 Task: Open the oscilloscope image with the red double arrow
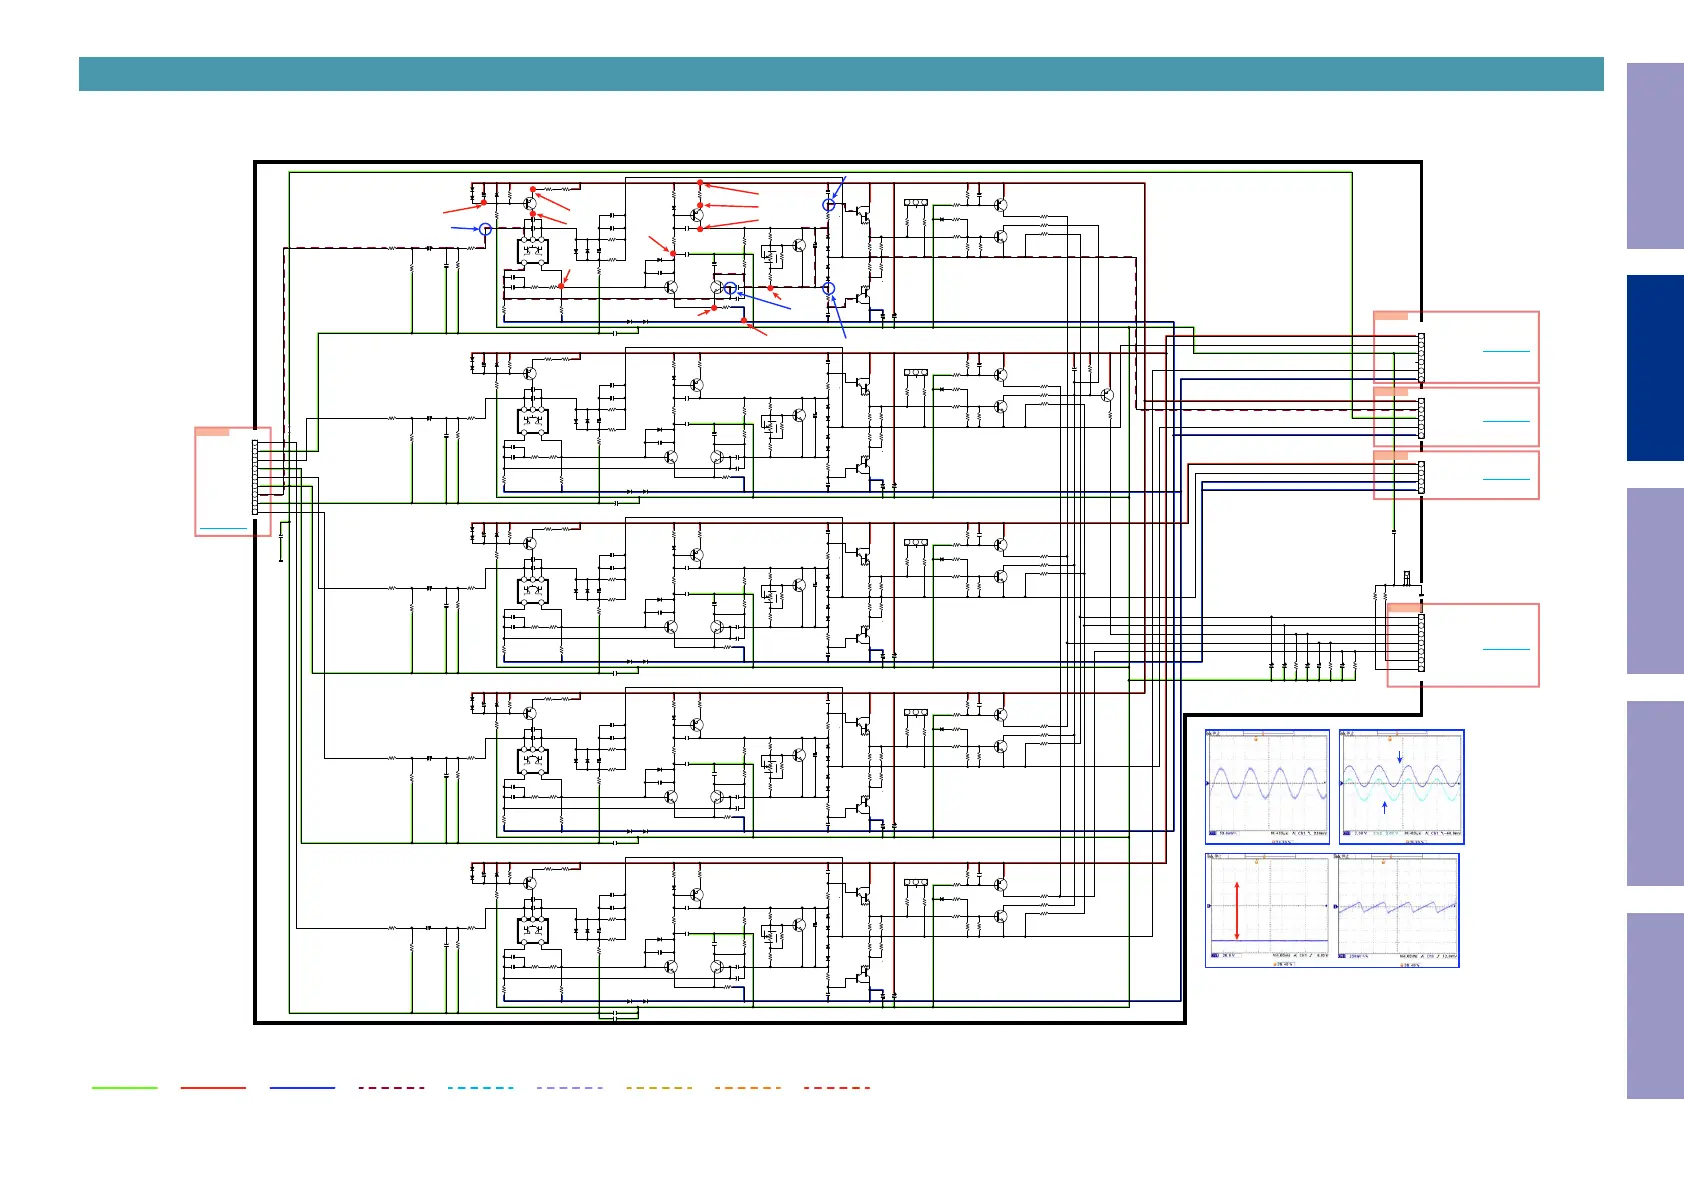(1268, 910)
